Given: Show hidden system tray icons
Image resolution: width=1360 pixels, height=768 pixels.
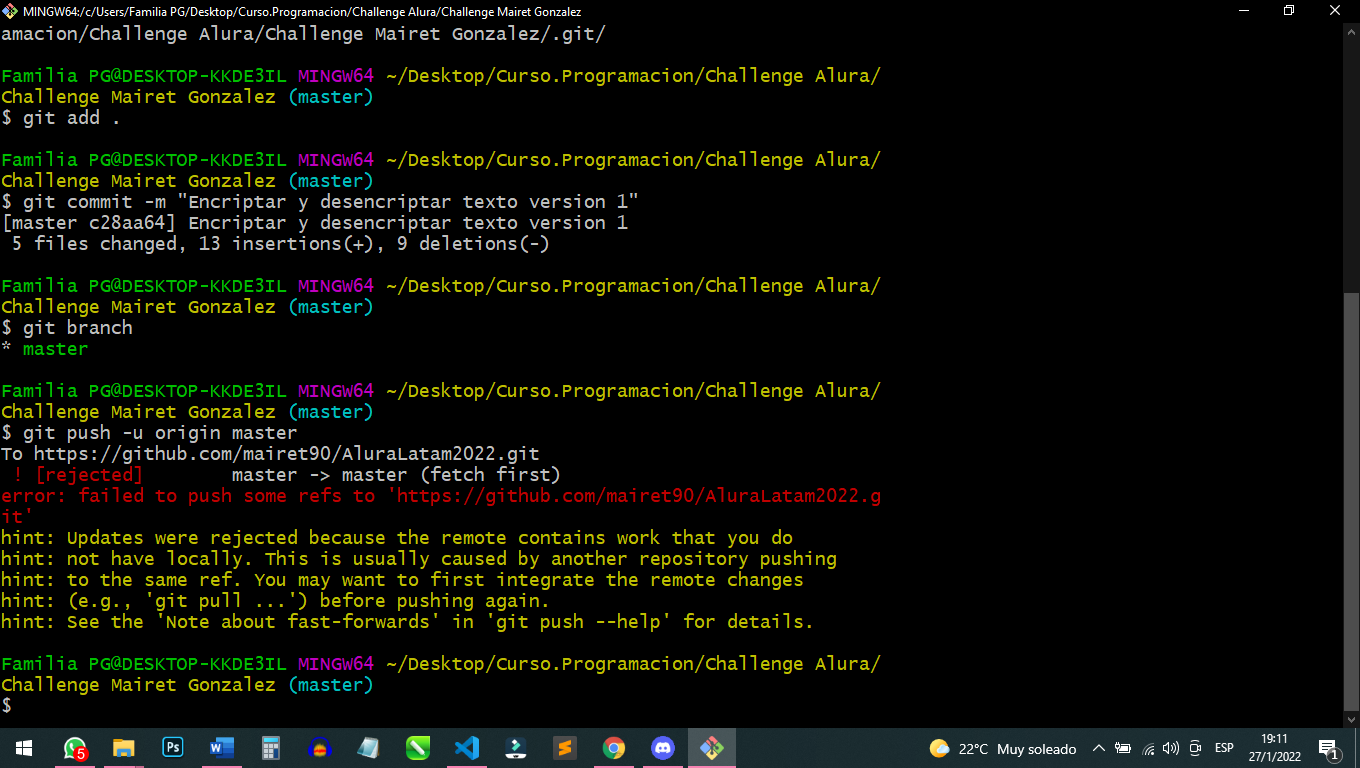Looking at the screenshot, I should click(1099, 748).
